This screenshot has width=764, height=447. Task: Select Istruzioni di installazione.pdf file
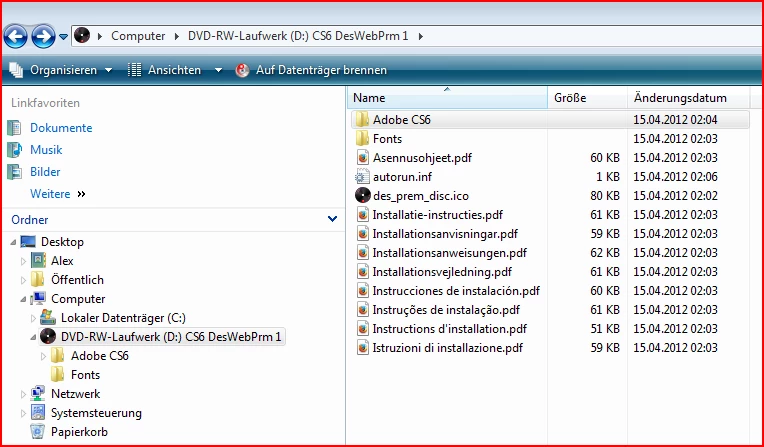pyautogui.click(x=447, y=348)
